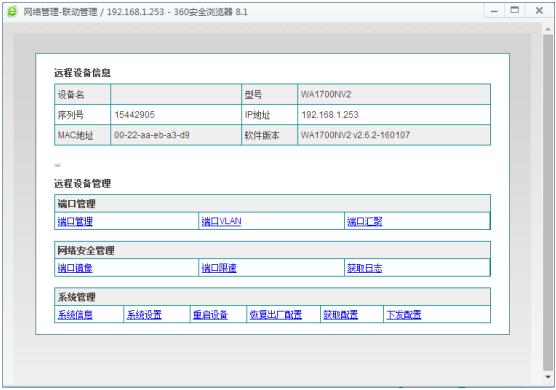
Task: Maximize the browser window
Action: pos(514,11)
